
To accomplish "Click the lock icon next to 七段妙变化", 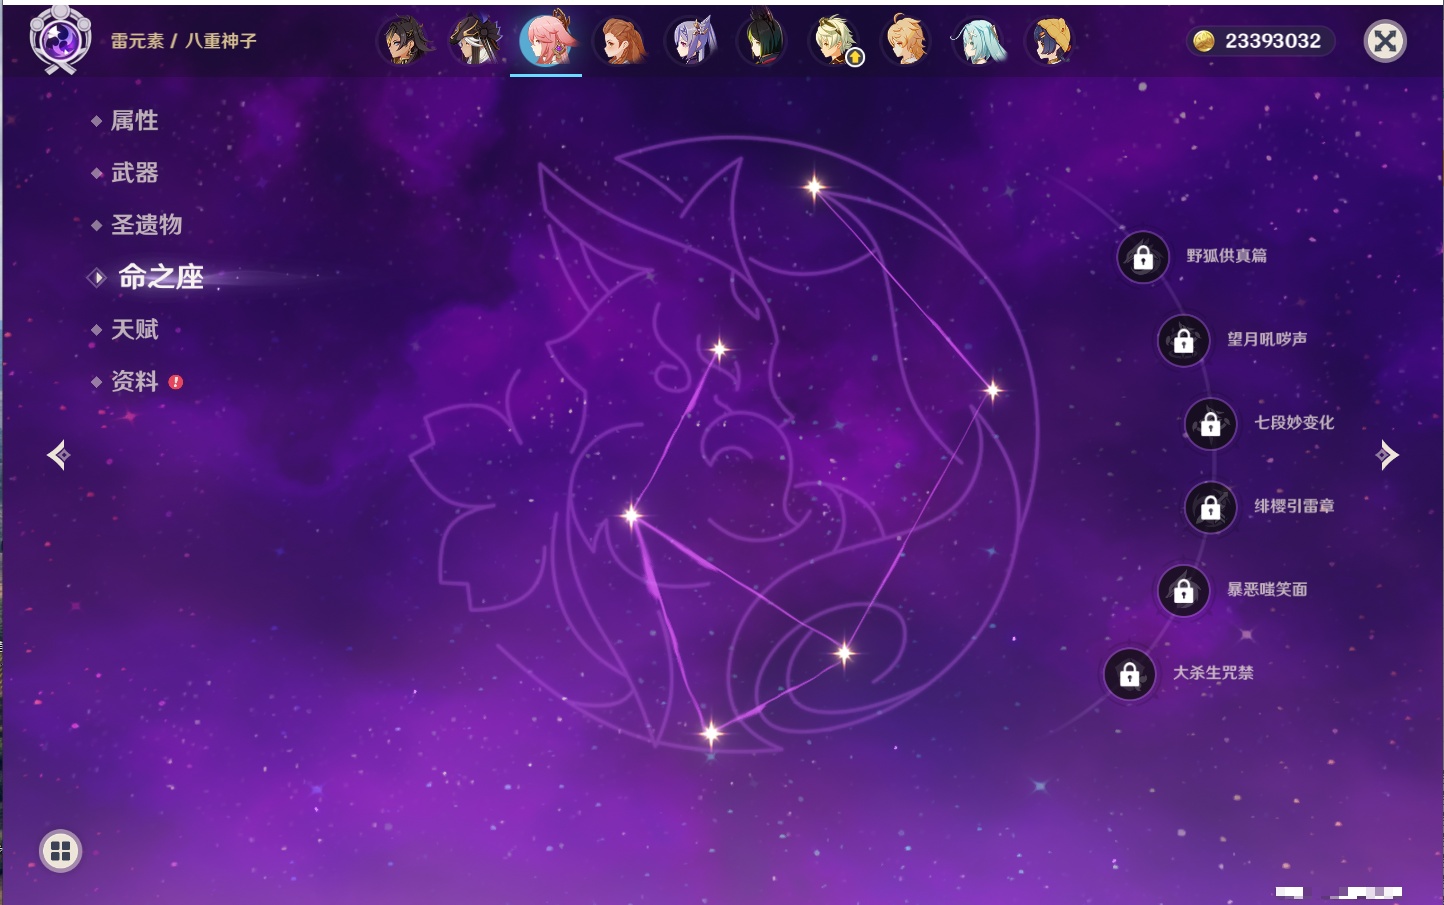I will click(x=1210, y=424).
